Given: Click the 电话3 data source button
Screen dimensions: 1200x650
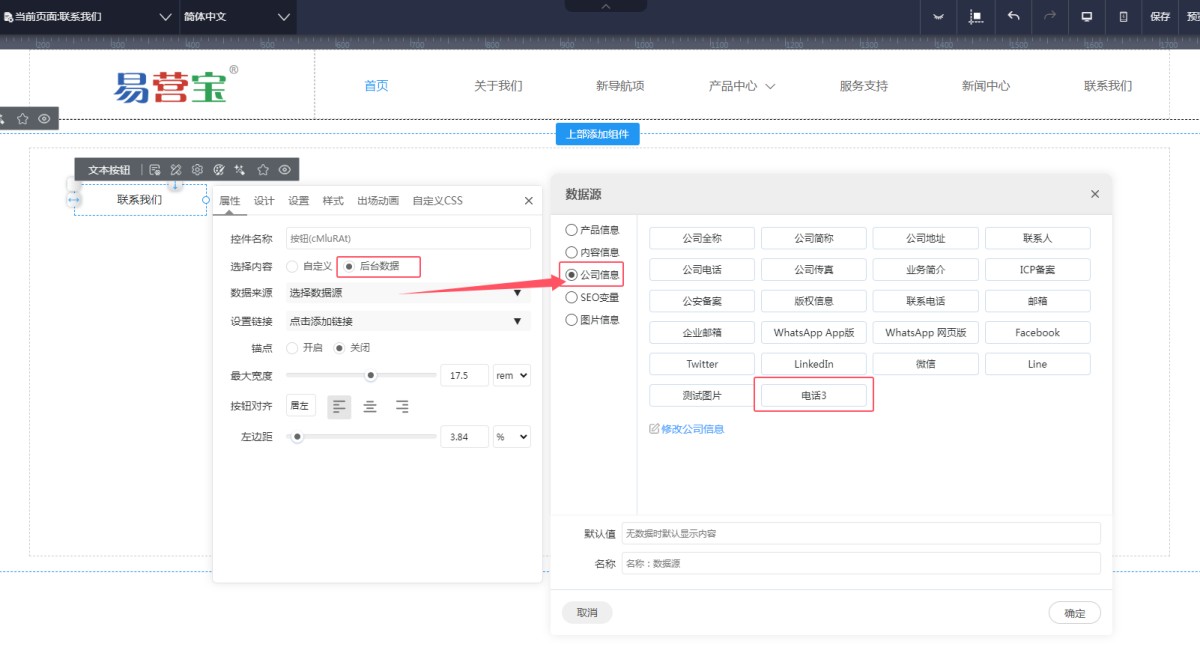Looking at the screenshot, I should [x=813, y=395].
